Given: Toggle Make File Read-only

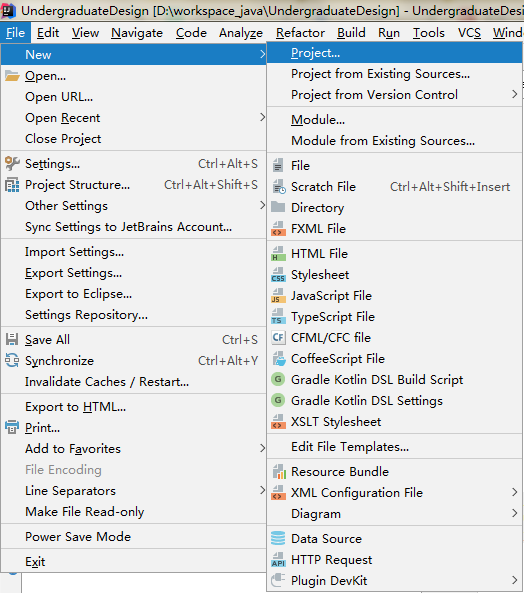Looking at the screenshot, I should coord(133,512).
